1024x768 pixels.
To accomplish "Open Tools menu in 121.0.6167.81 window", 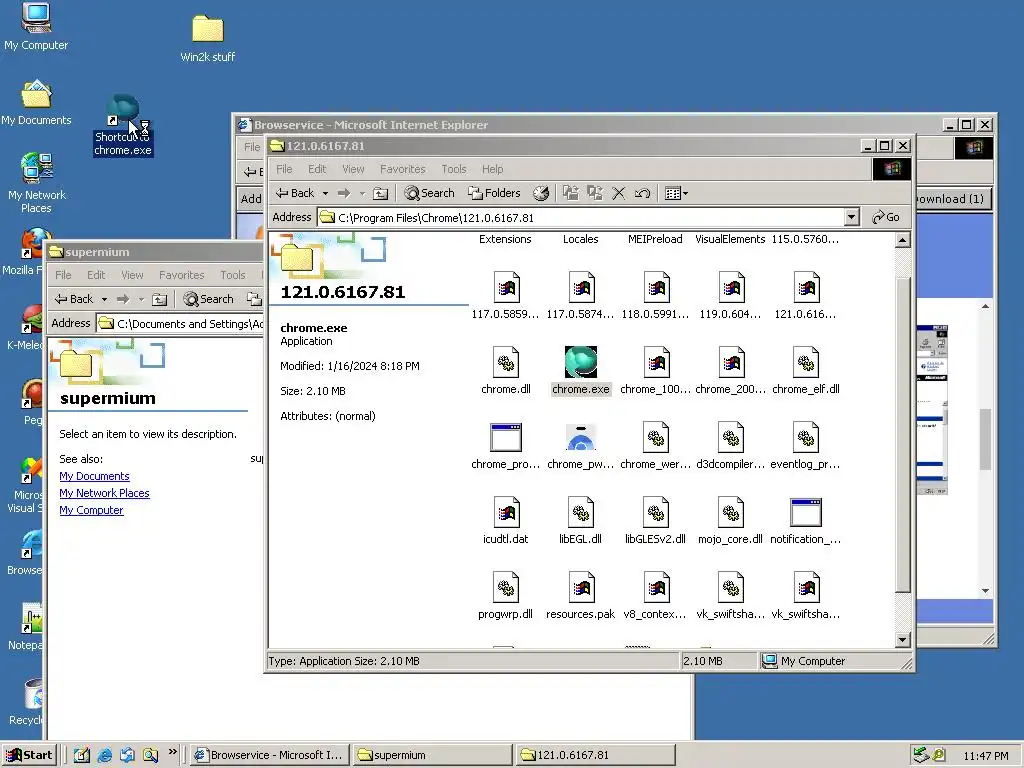I will pyautogui.click(x=453, y=169).
